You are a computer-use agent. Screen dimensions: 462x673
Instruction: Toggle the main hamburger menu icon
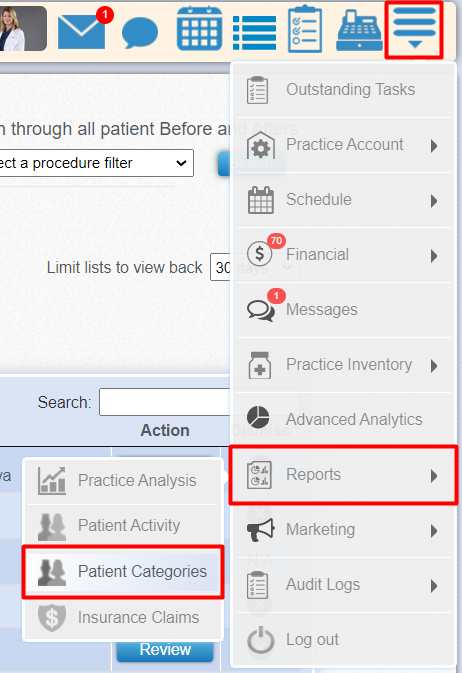tap(414, 29)
